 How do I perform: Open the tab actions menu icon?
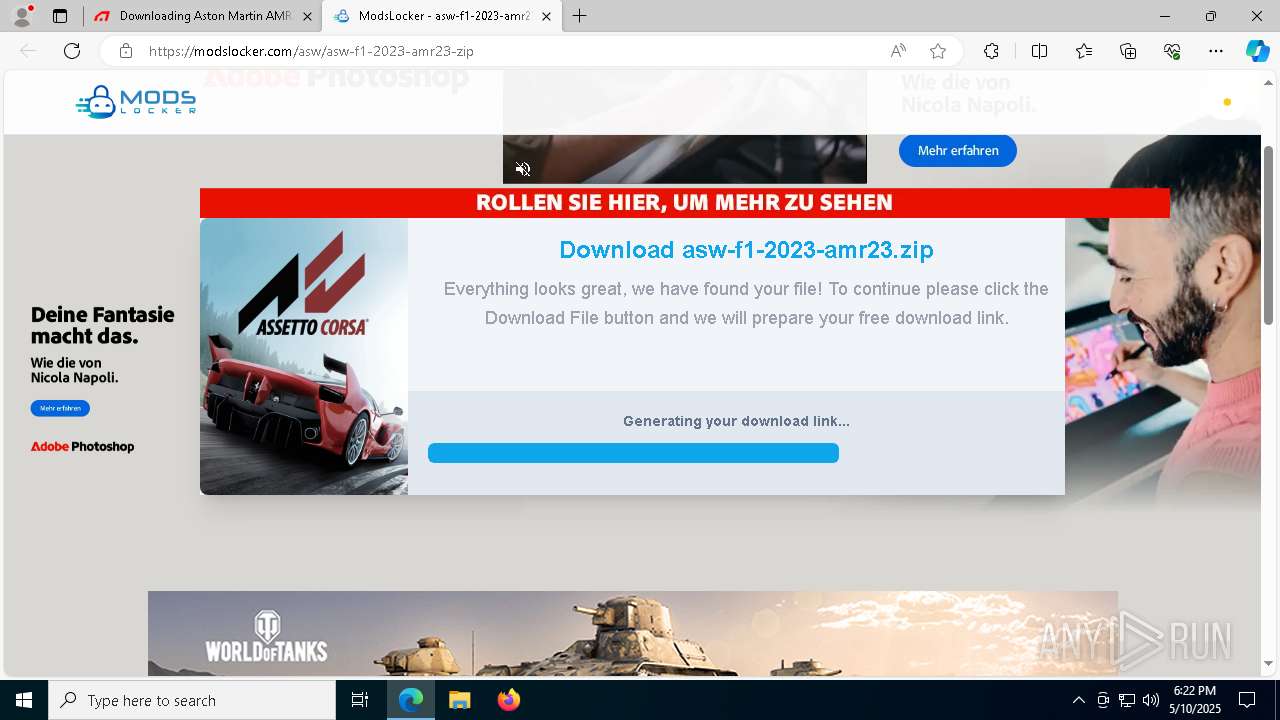[x=60, y=16]
